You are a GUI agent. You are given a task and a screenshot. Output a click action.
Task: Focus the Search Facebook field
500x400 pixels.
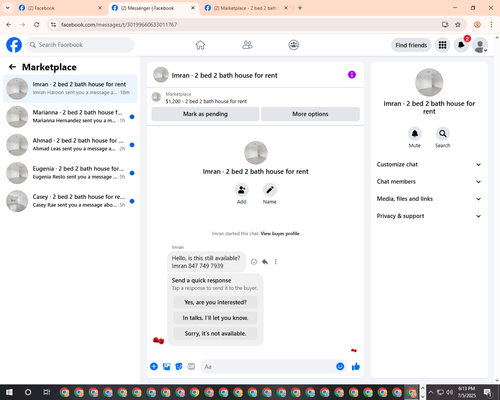(80, 45)
